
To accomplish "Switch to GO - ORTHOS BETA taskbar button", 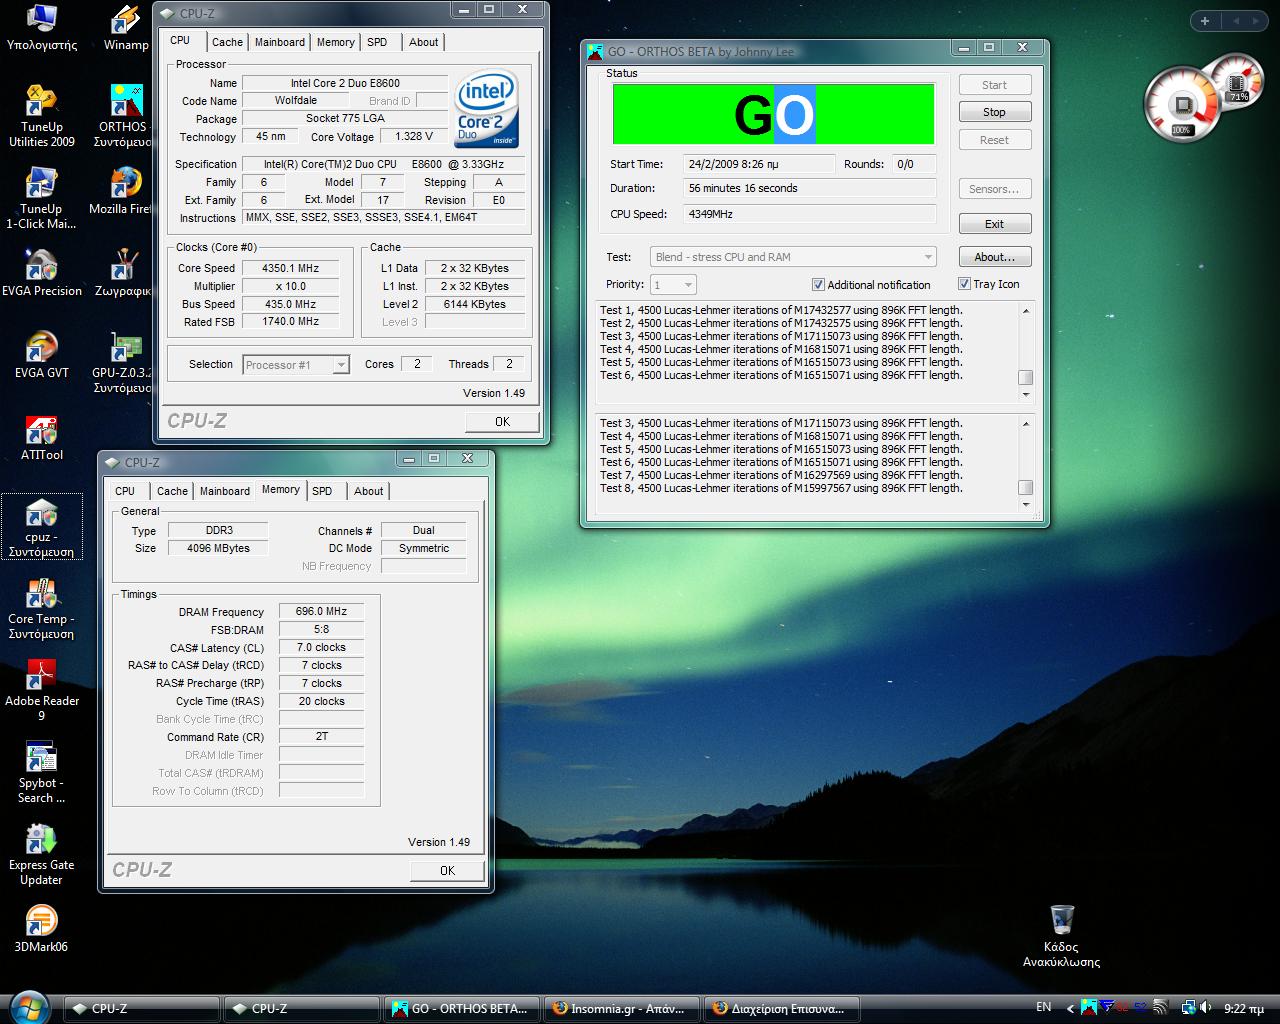I will coord(462,1009).
